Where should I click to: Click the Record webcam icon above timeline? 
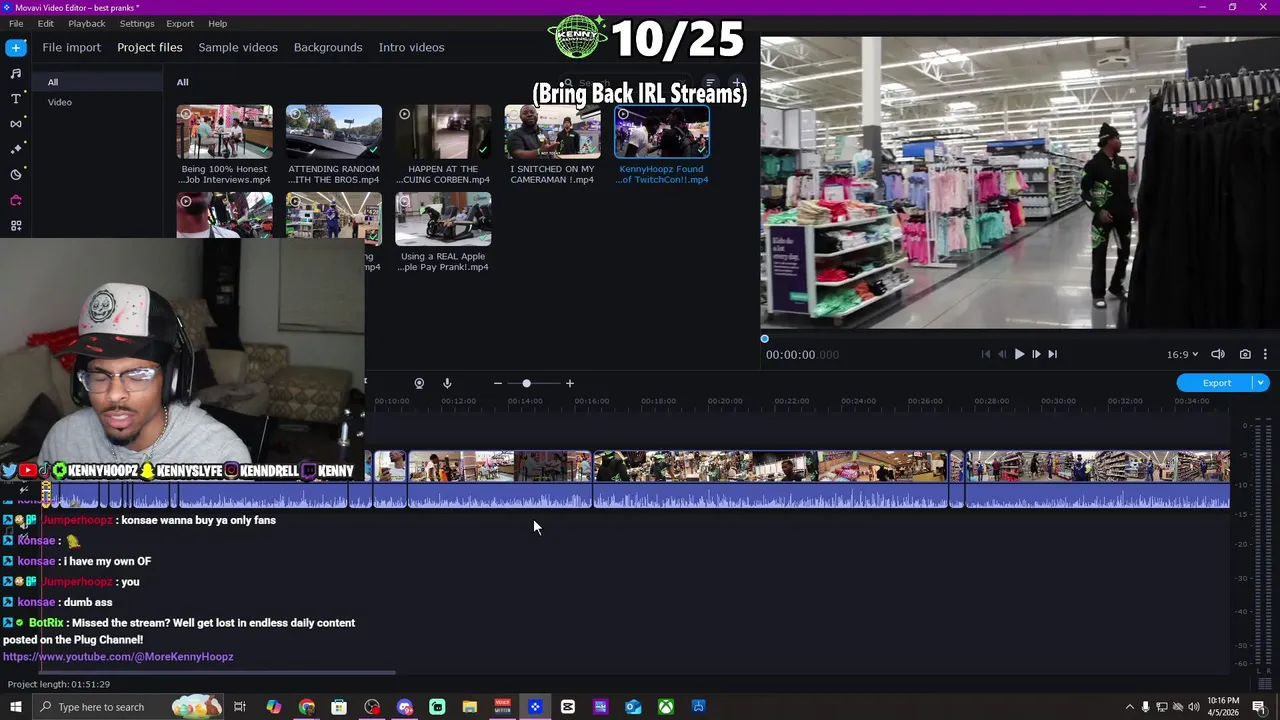(419, 383)
